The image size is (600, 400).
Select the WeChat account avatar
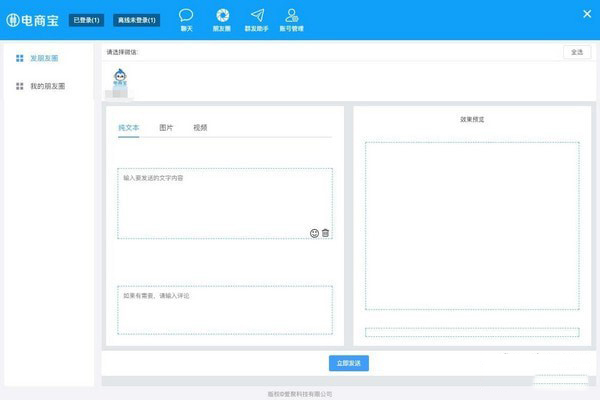coord(120,78)
